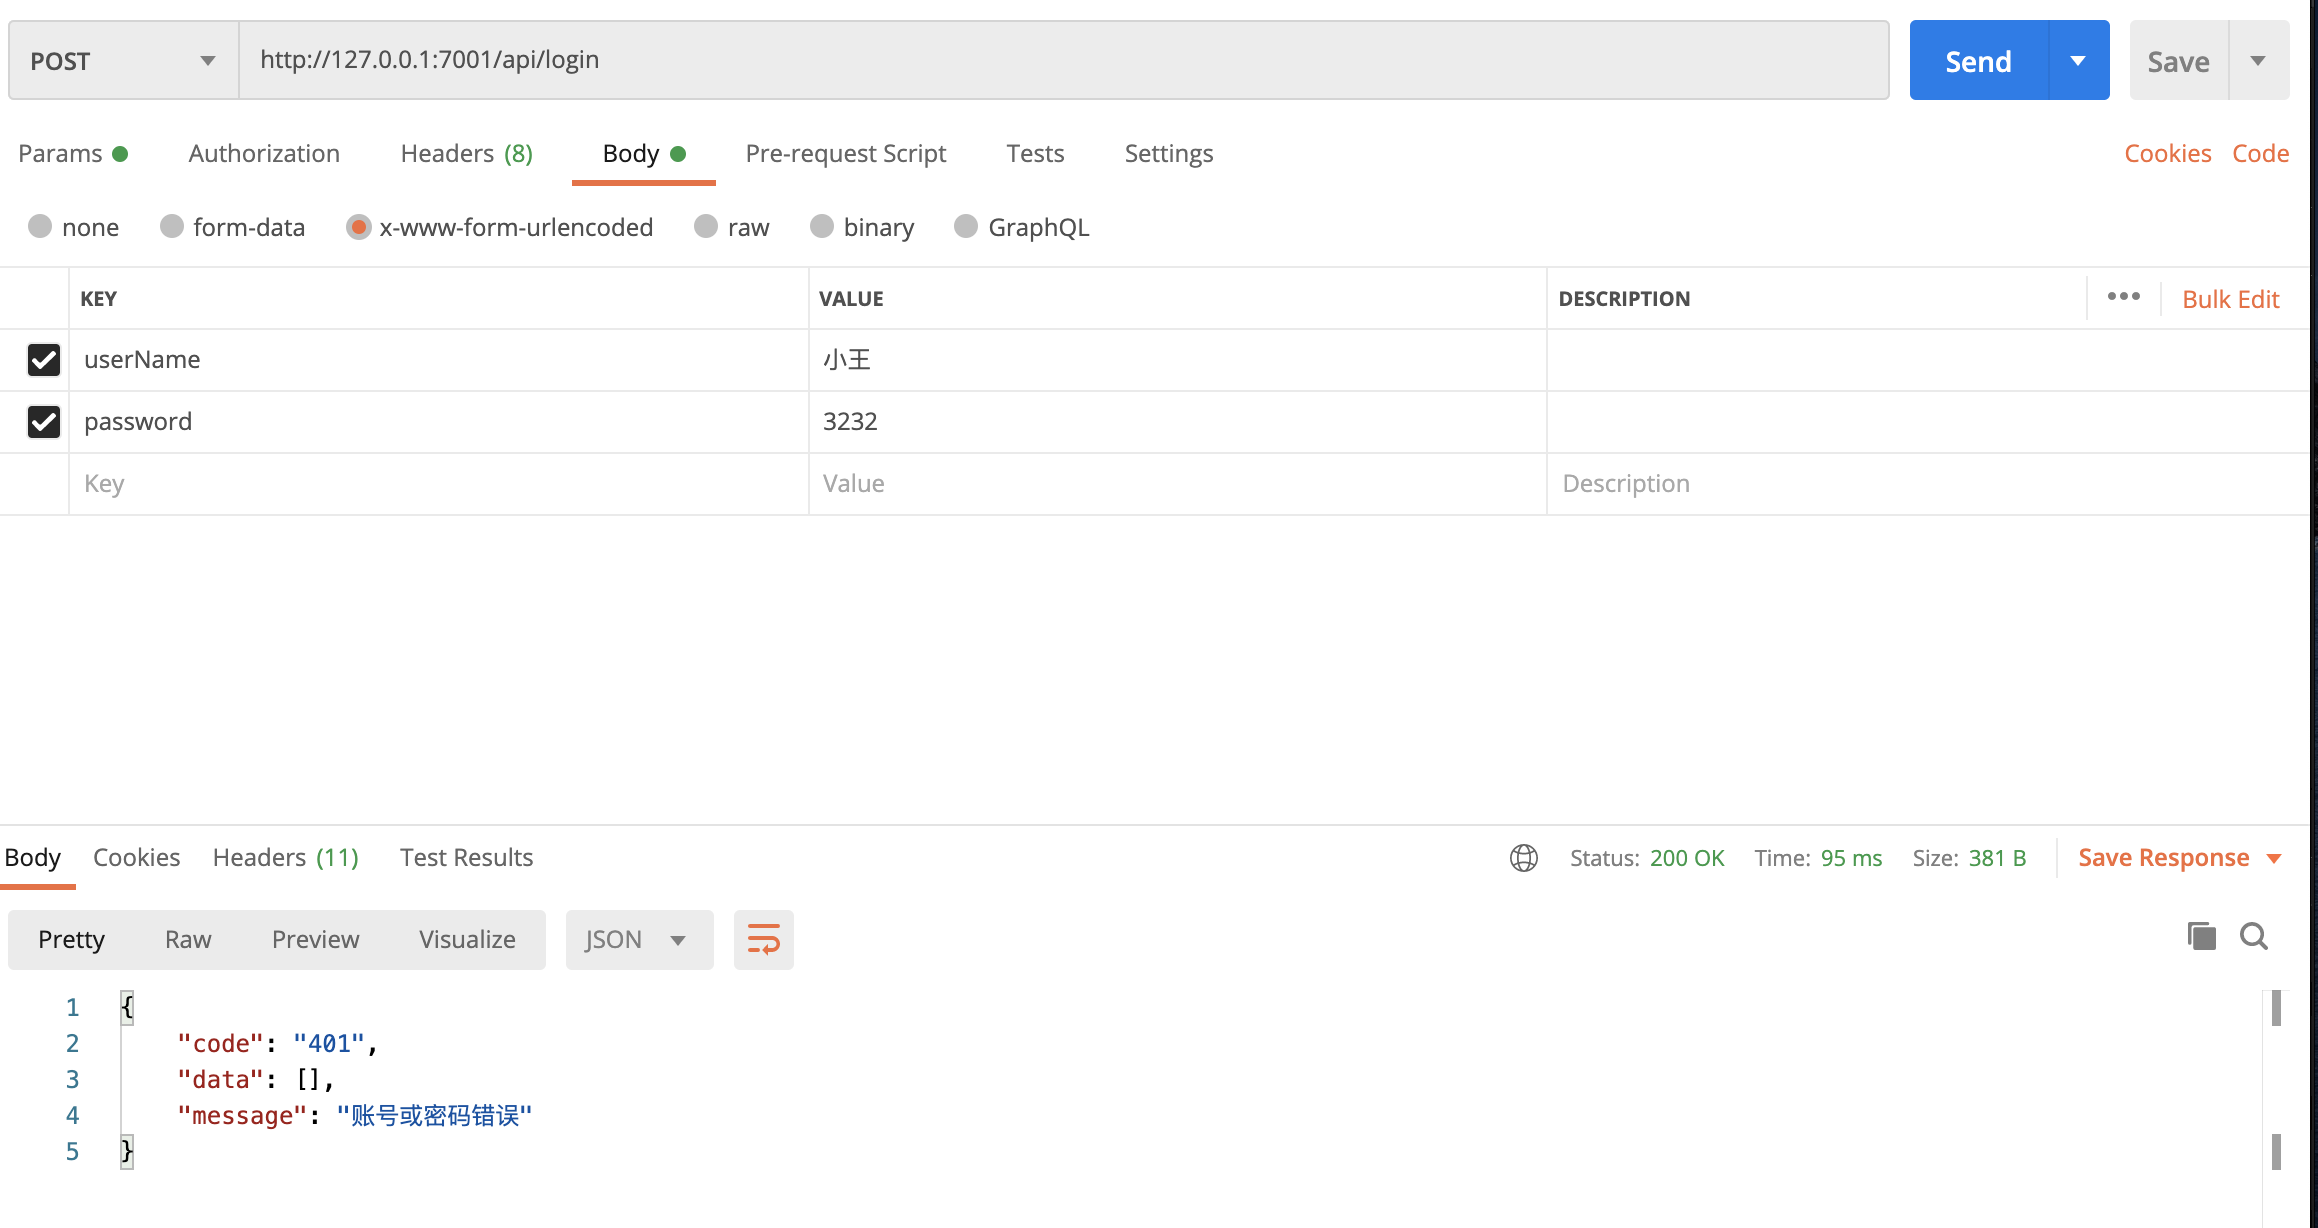The height and width of the screenshot is (1228, 2318).
Task: Click the Bulk Edit link
Action: click(2230, 299)
